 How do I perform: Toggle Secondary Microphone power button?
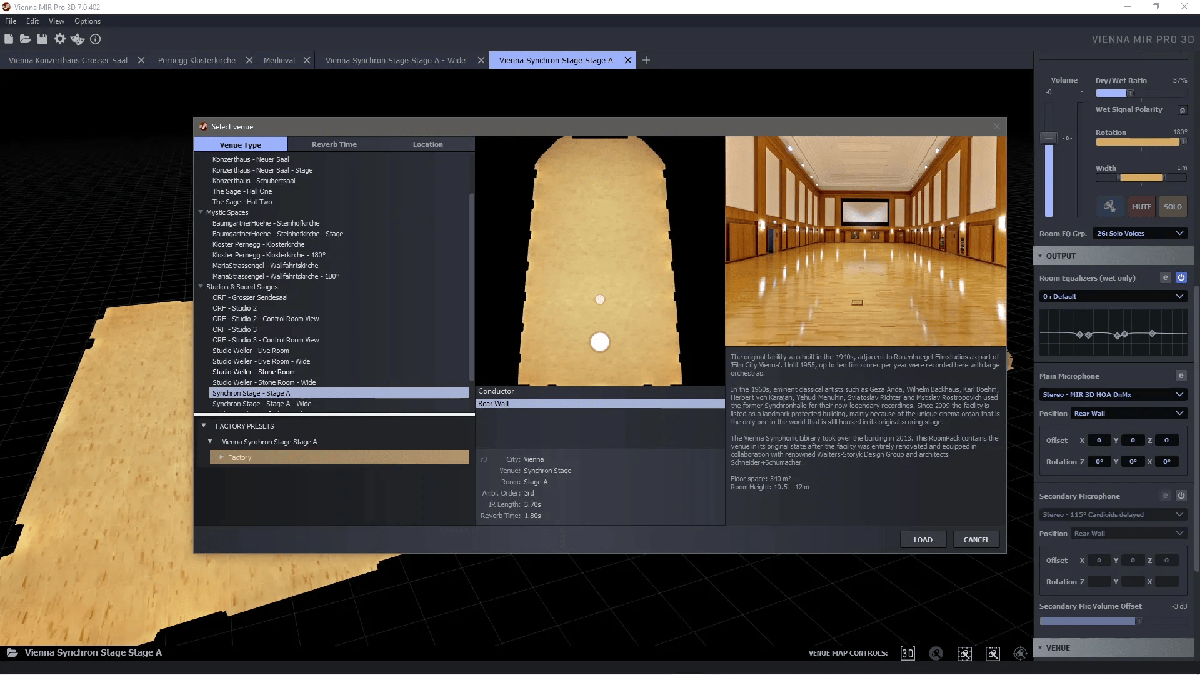tap(1181, 496)
